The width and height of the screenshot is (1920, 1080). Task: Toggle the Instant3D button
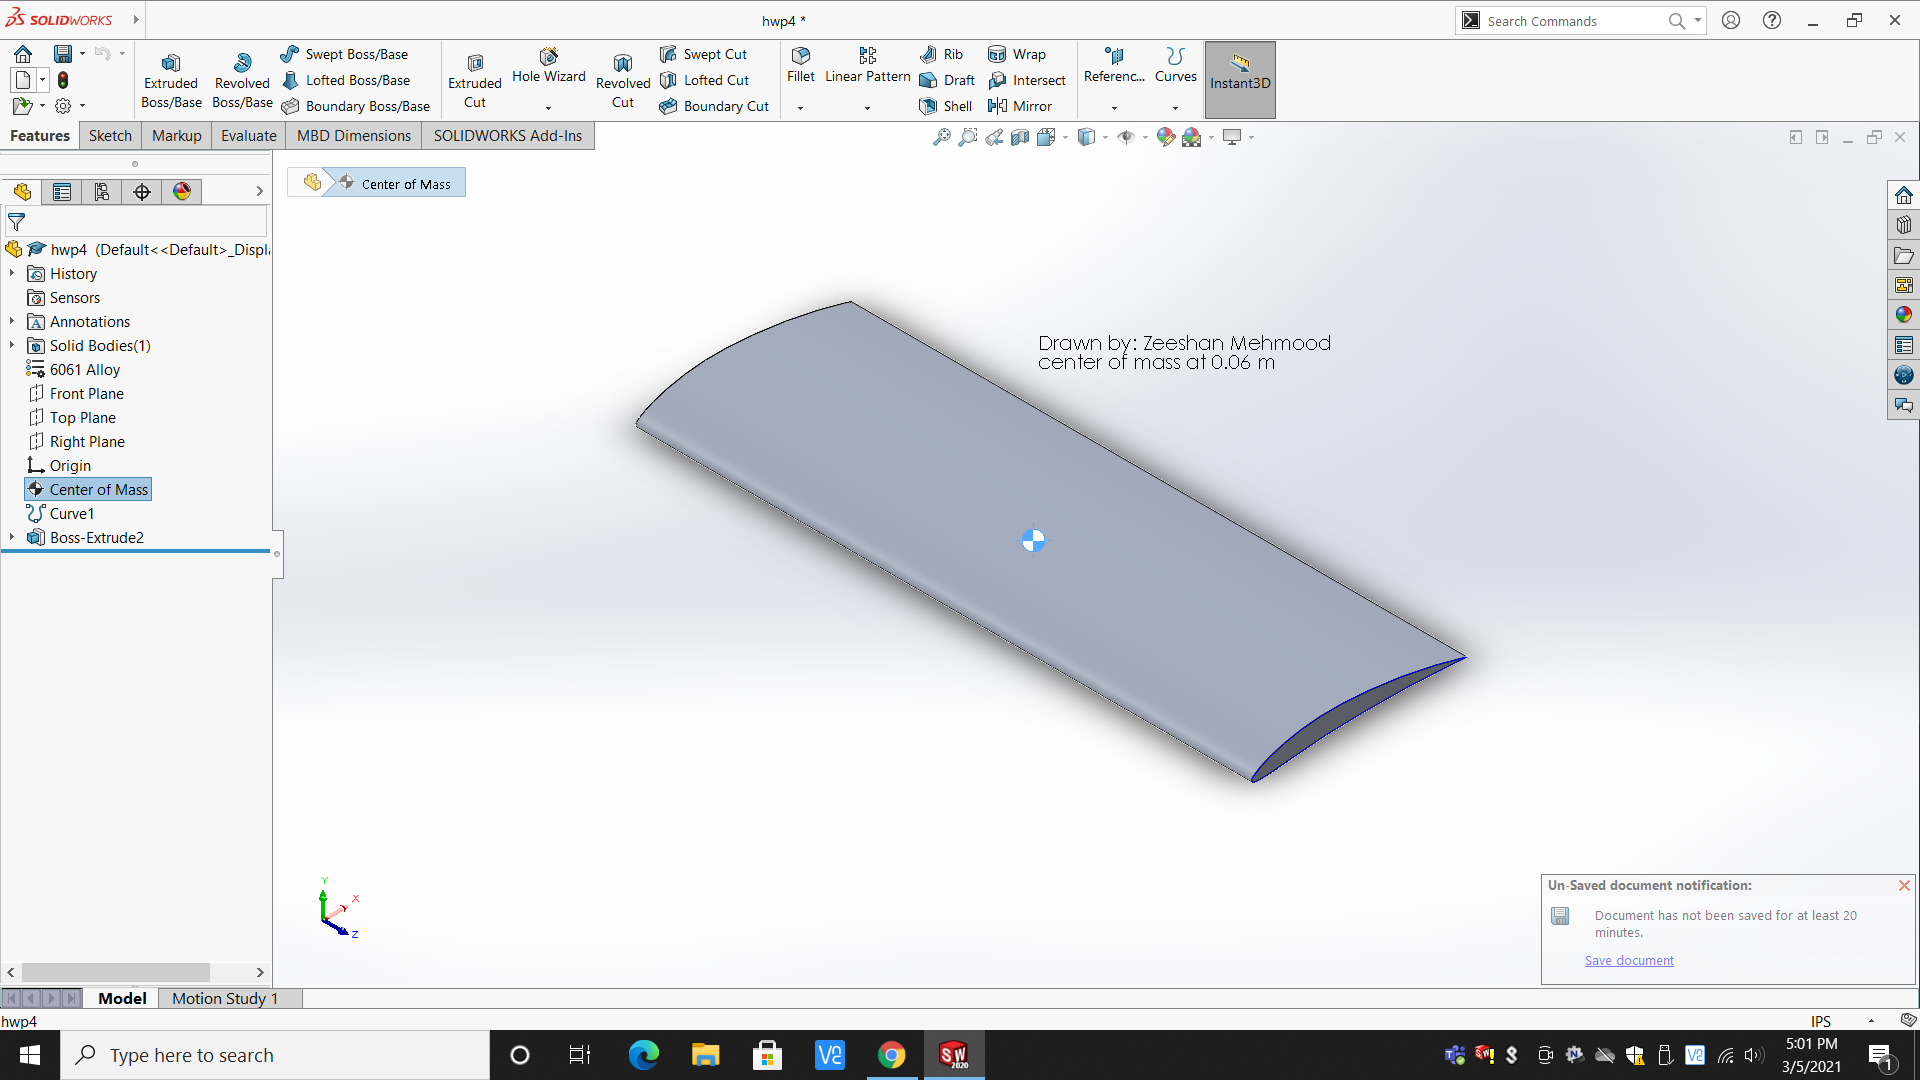(x=1240, y=80)
